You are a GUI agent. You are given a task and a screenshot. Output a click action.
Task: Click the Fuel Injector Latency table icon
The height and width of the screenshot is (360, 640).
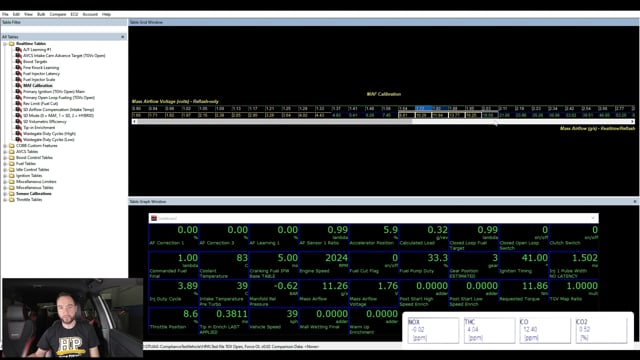click(x=18, y=73)
